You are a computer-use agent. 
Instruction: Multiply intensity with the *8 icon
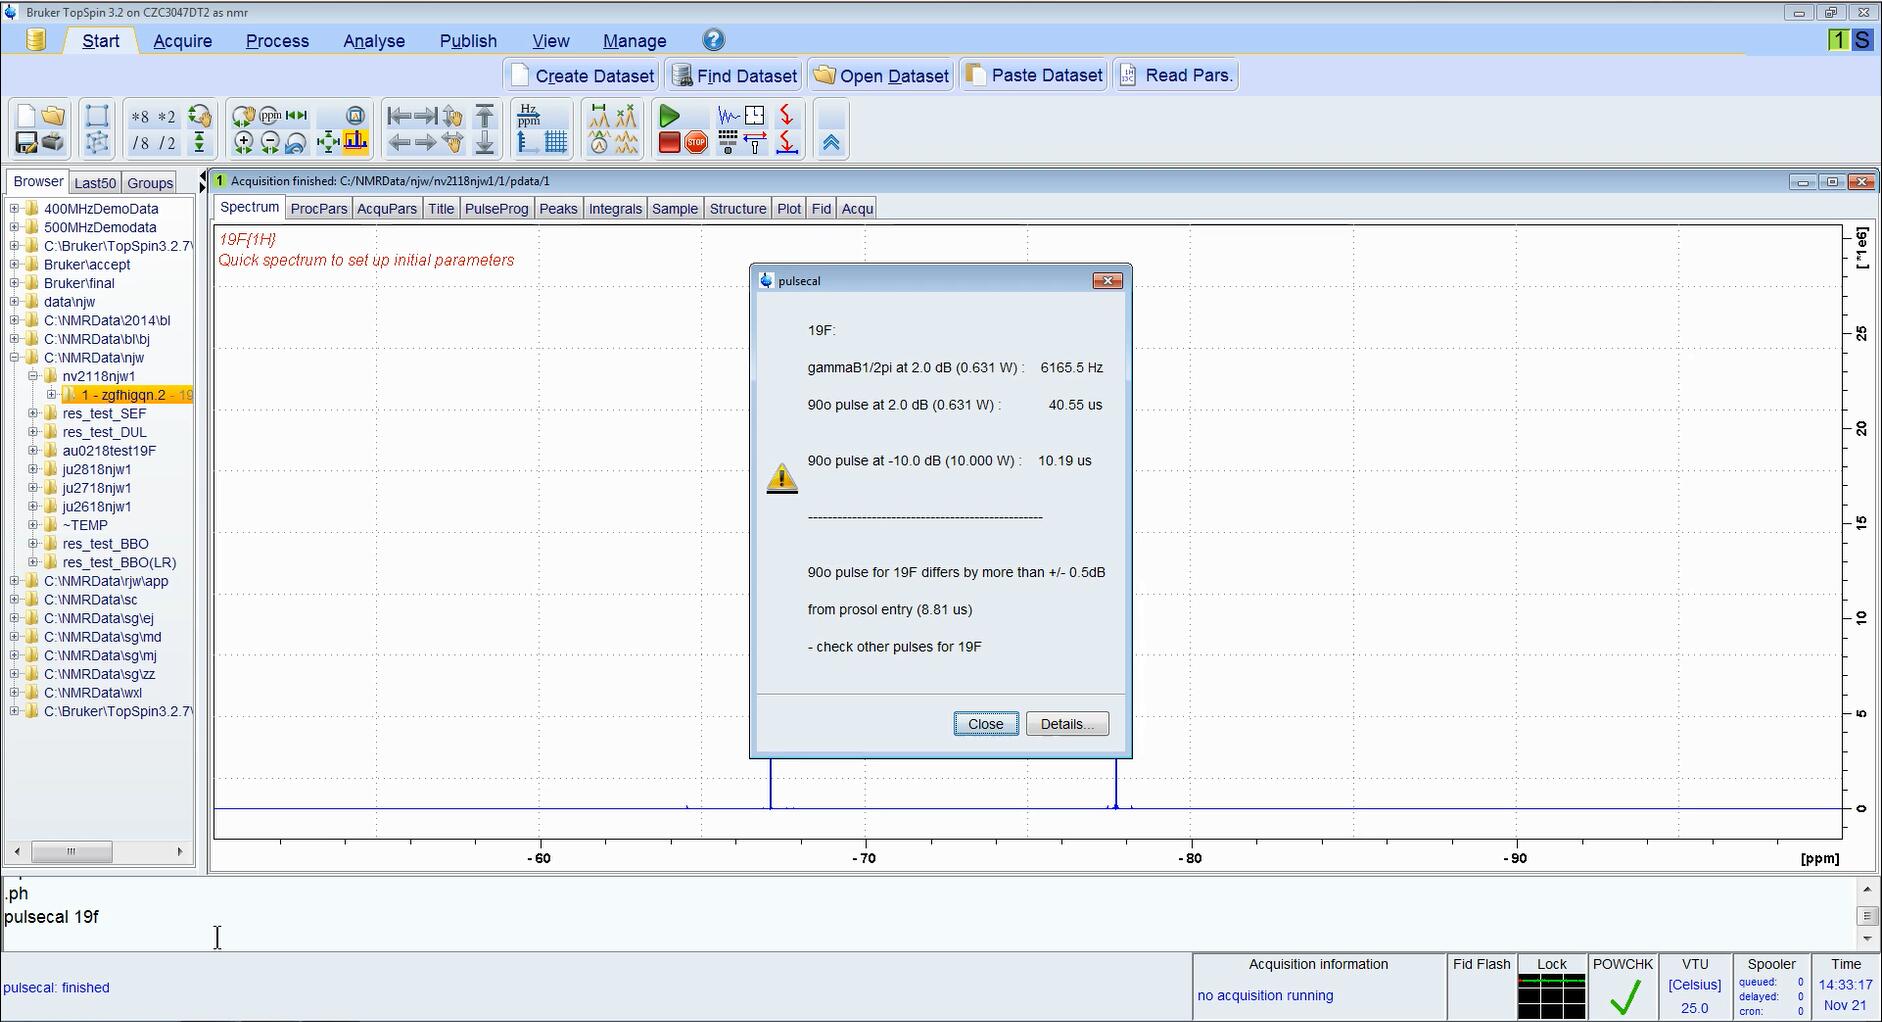(x=140, y=116)
